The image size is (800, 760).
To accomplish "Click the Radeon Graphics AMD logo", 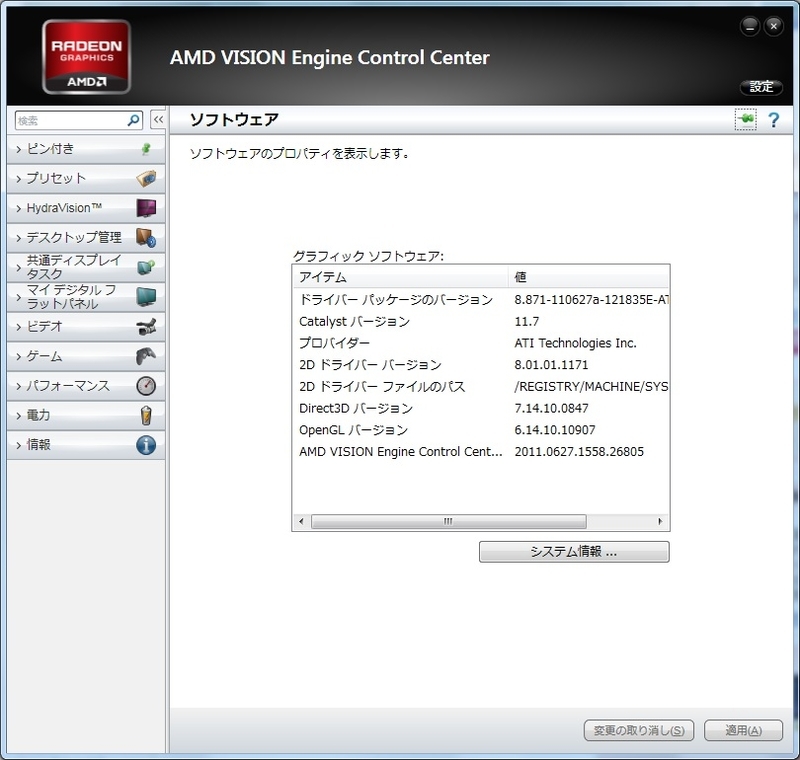I will click(x=87, y=57).
